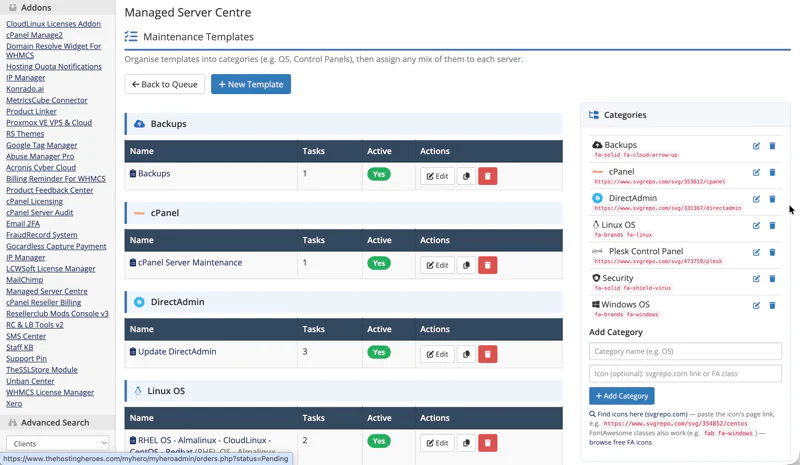Screen dimensions: 800x465
Task: Open RS Themes addon
Action: pyautogui.click(x=25, y=134)
